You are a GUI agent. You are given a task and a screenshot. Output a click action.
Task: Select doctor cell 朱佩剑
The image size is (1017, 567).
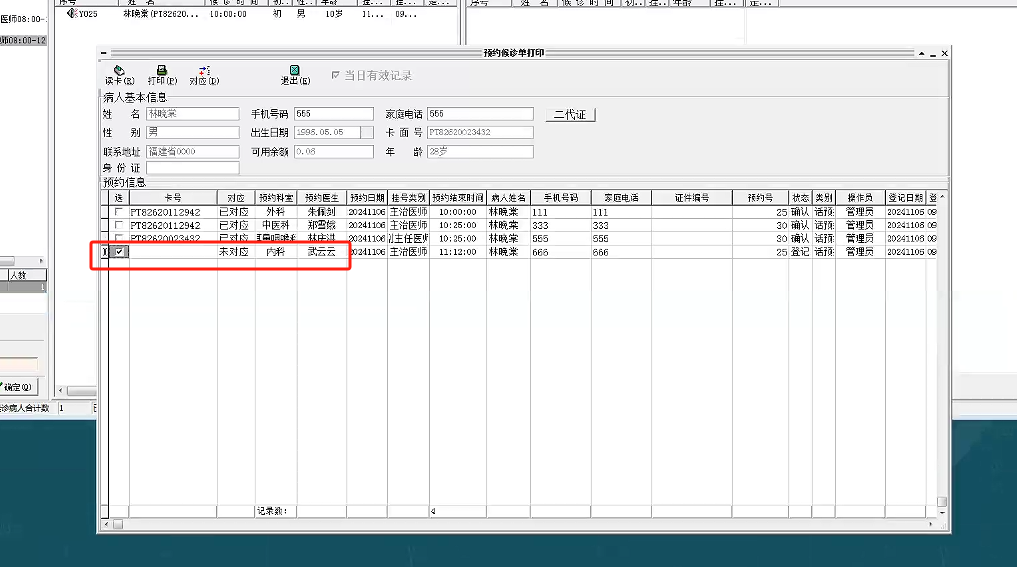[322, 212]
